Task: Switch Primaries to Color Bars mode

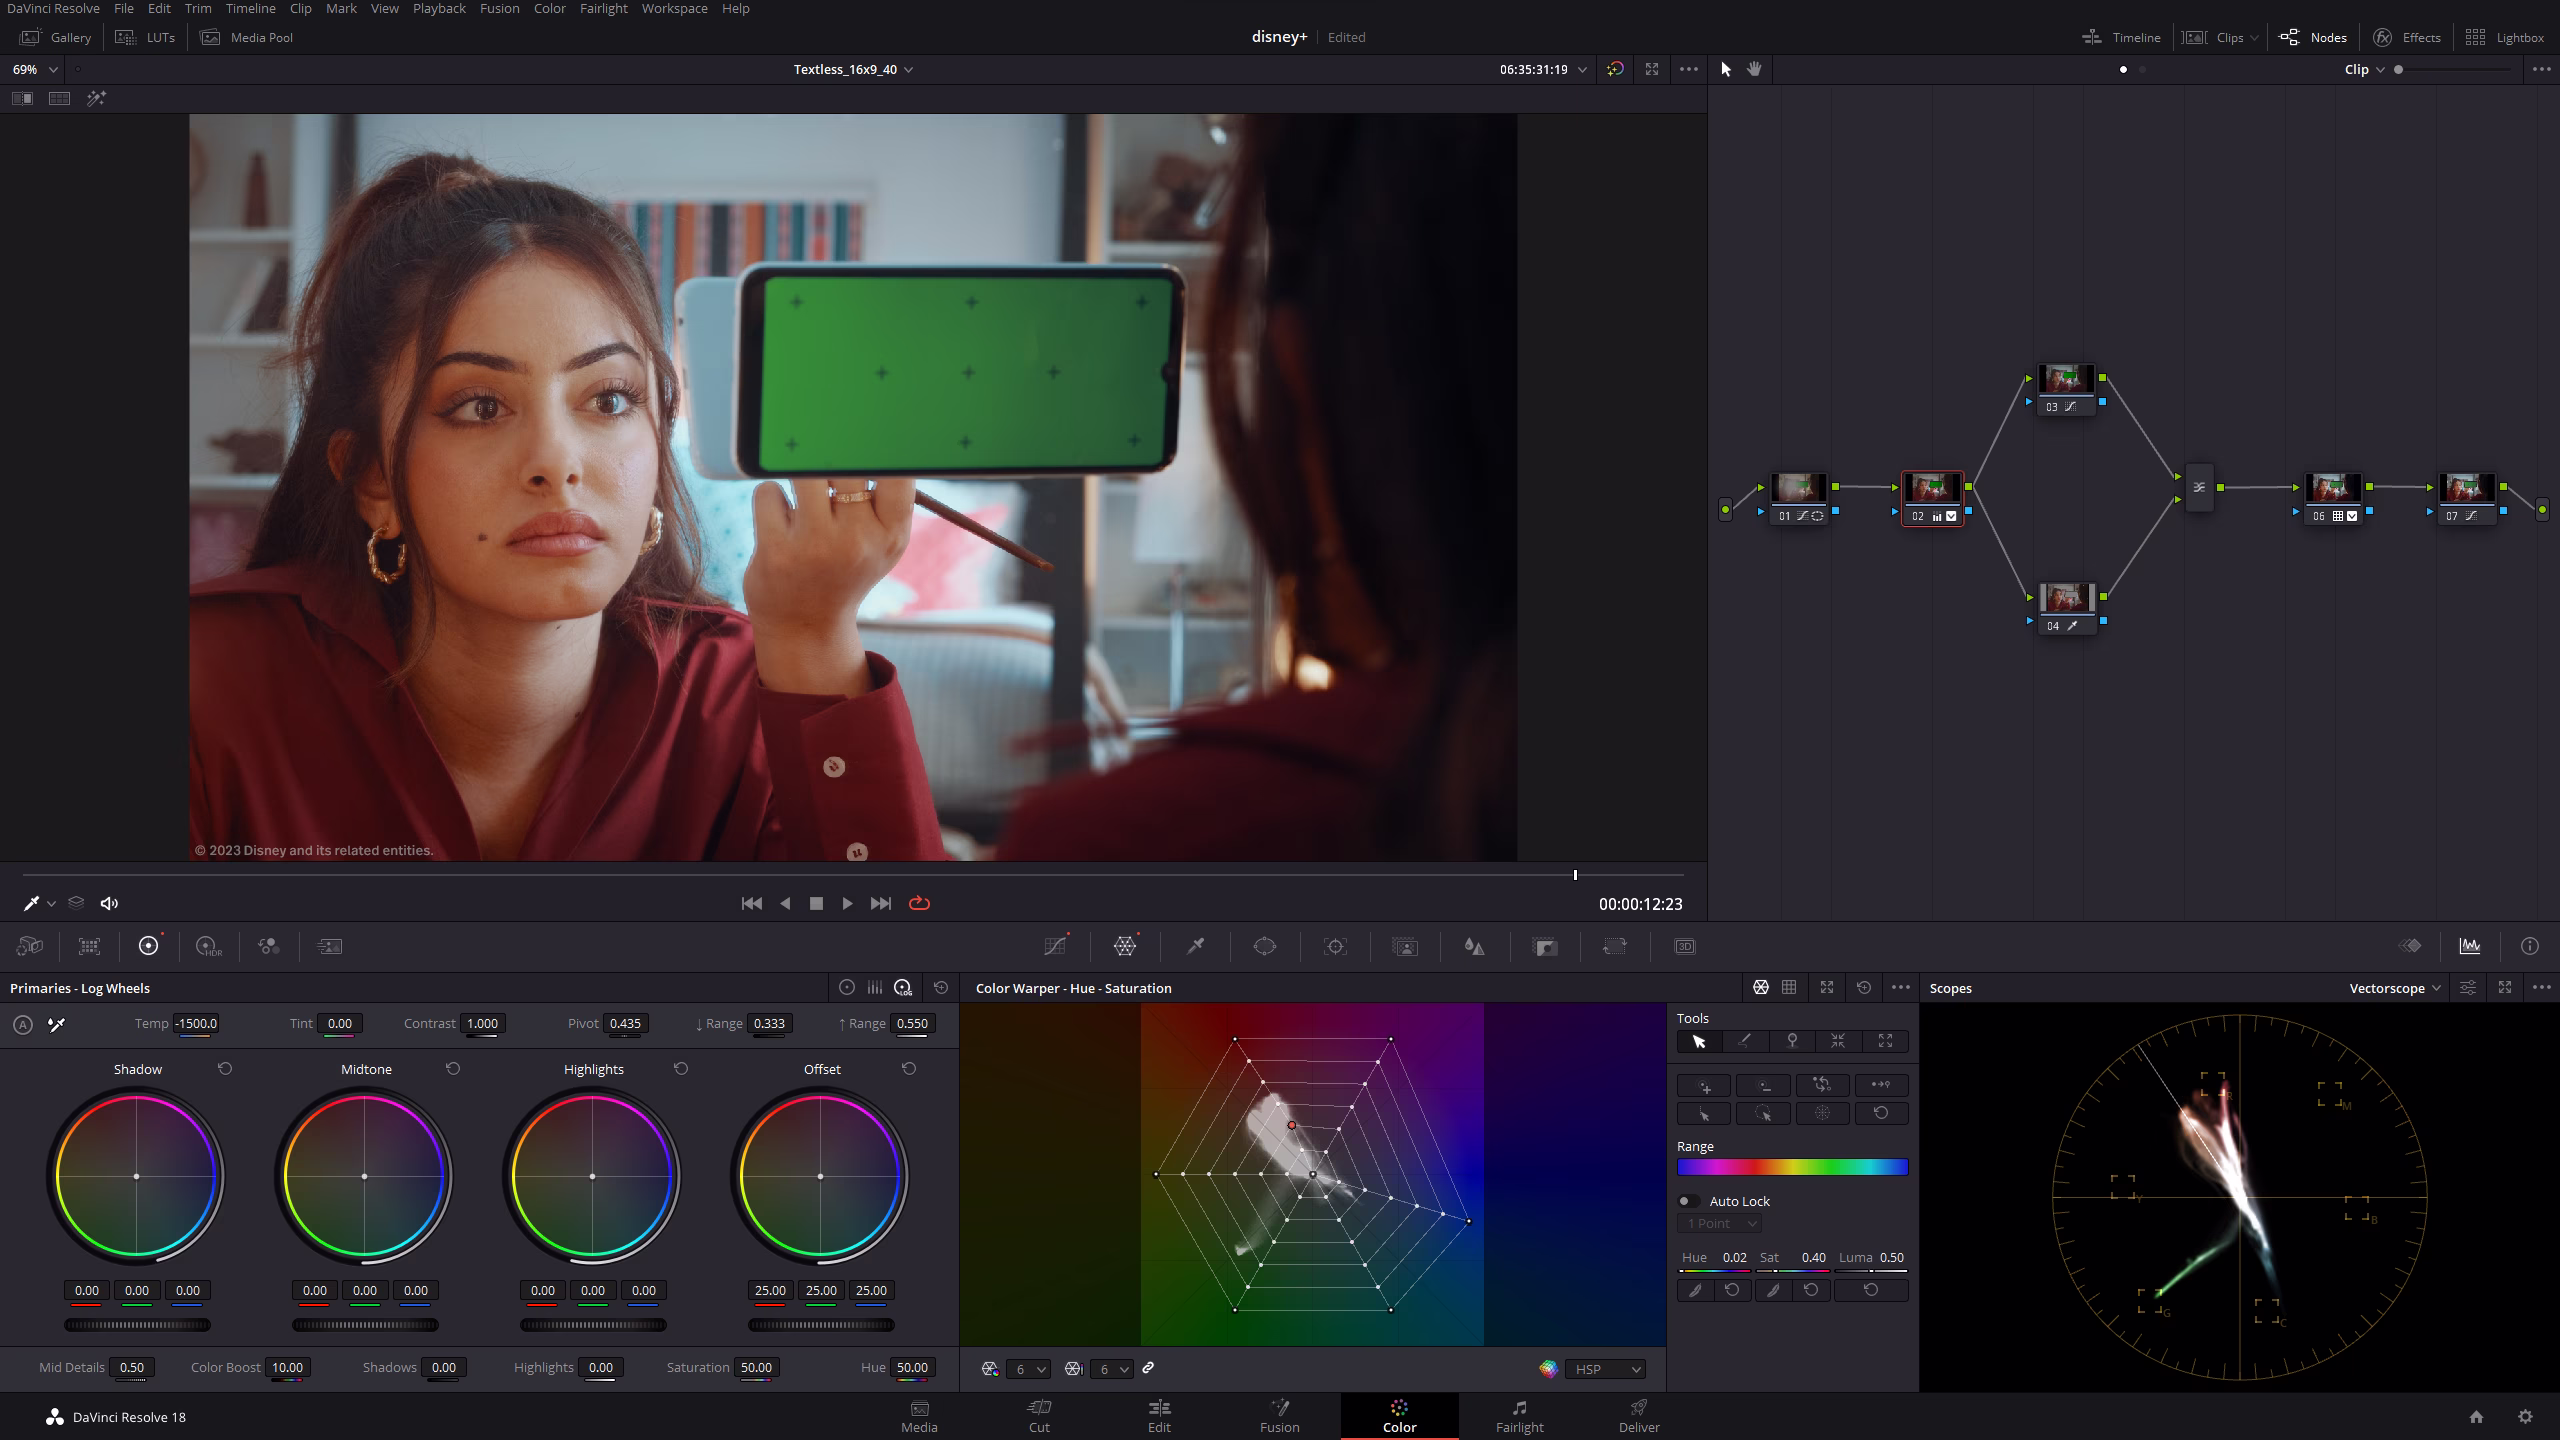Action: 875,988
